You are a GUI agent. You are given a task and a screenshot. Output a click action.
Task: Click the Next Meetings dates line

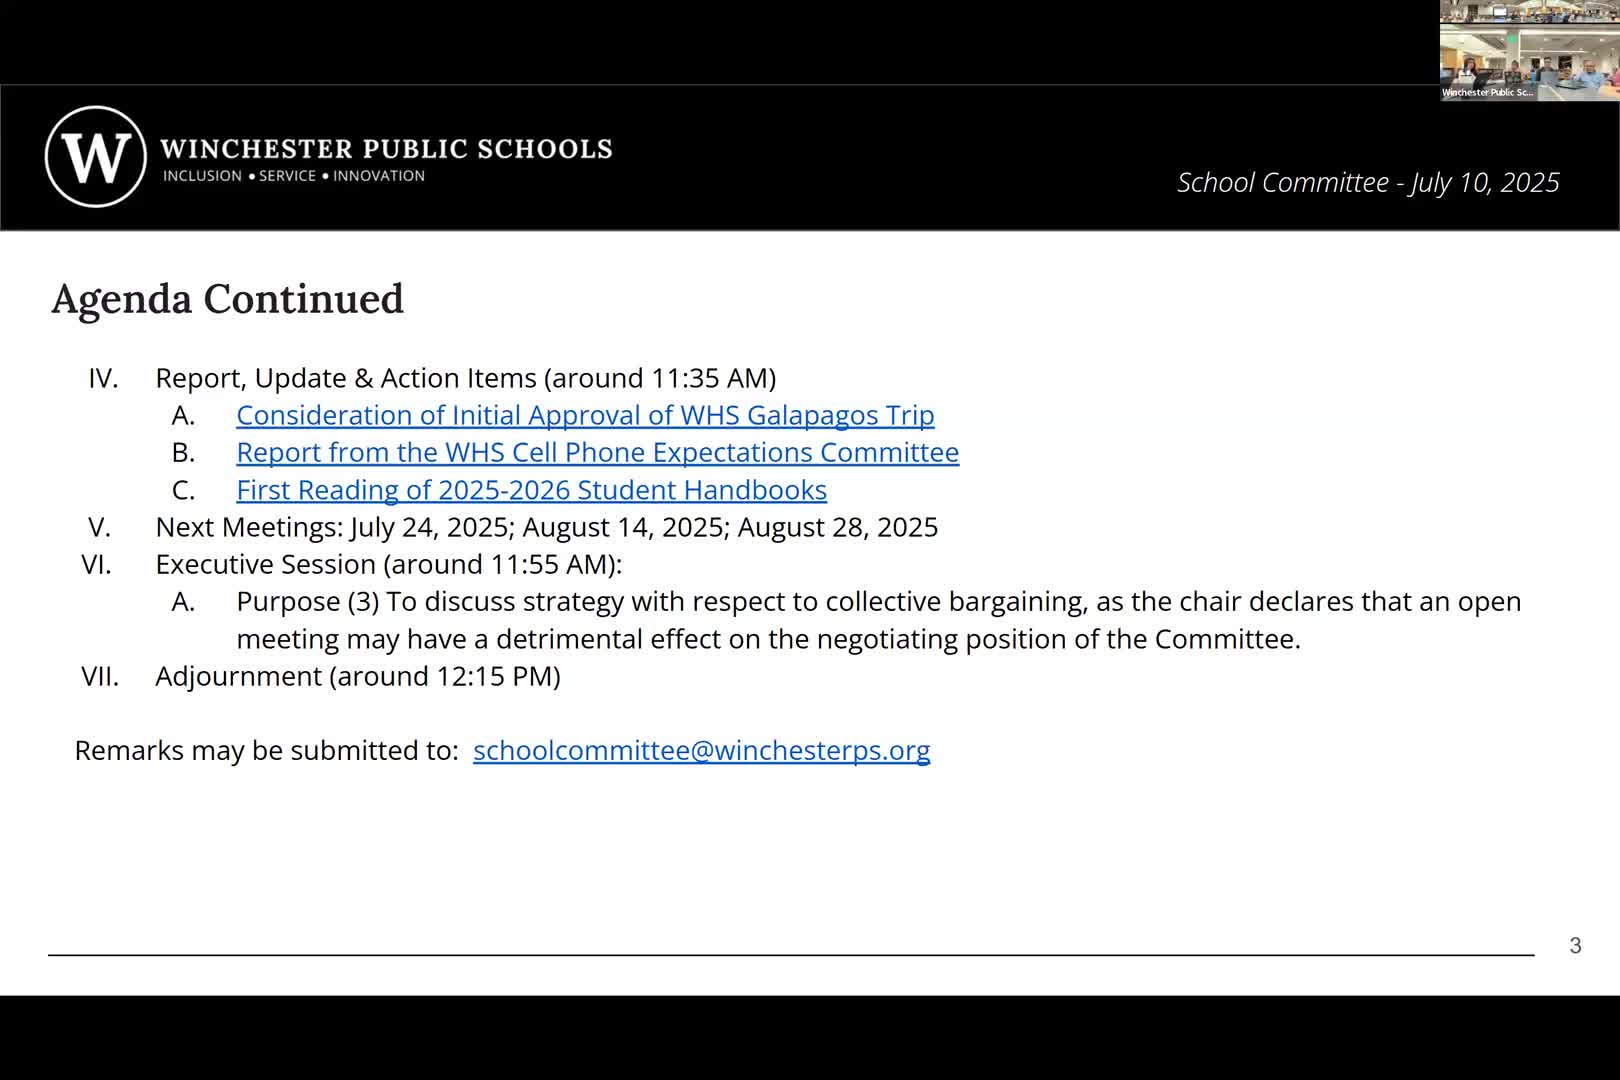click(546, 527)
